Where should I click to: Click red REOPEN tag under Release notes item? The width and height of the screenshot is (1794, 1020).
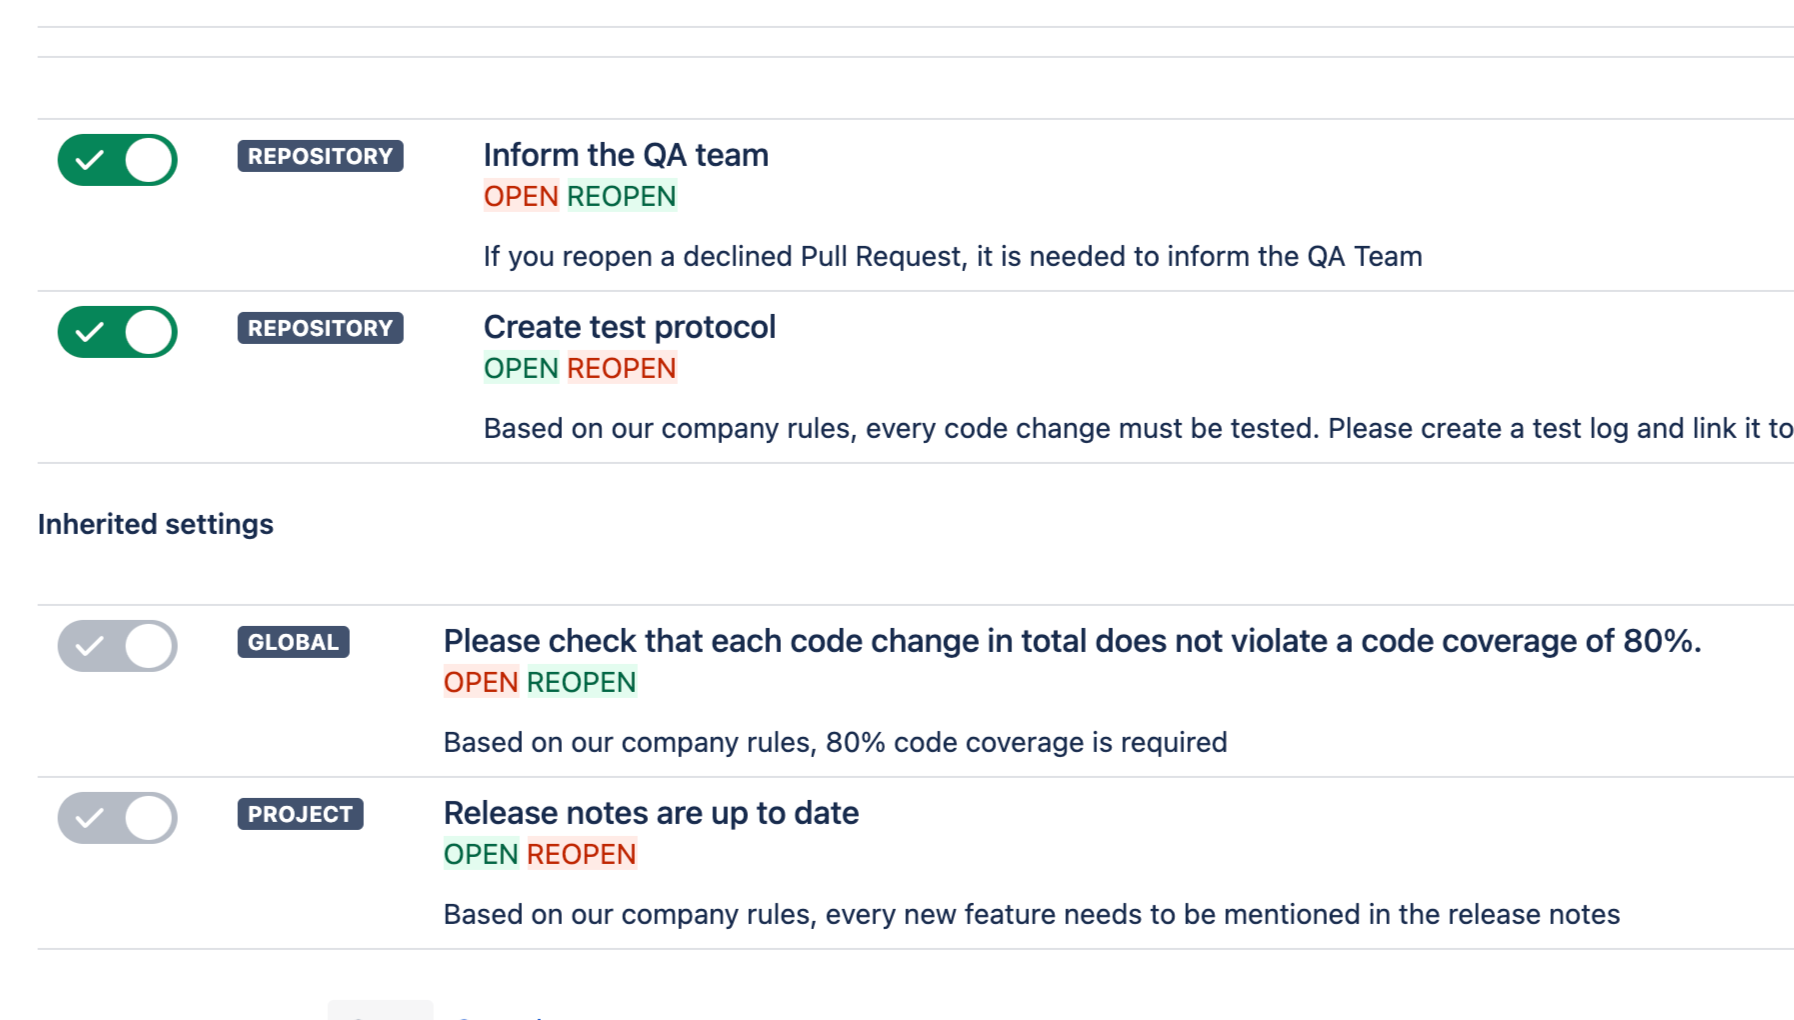click(x=581, y=854)
